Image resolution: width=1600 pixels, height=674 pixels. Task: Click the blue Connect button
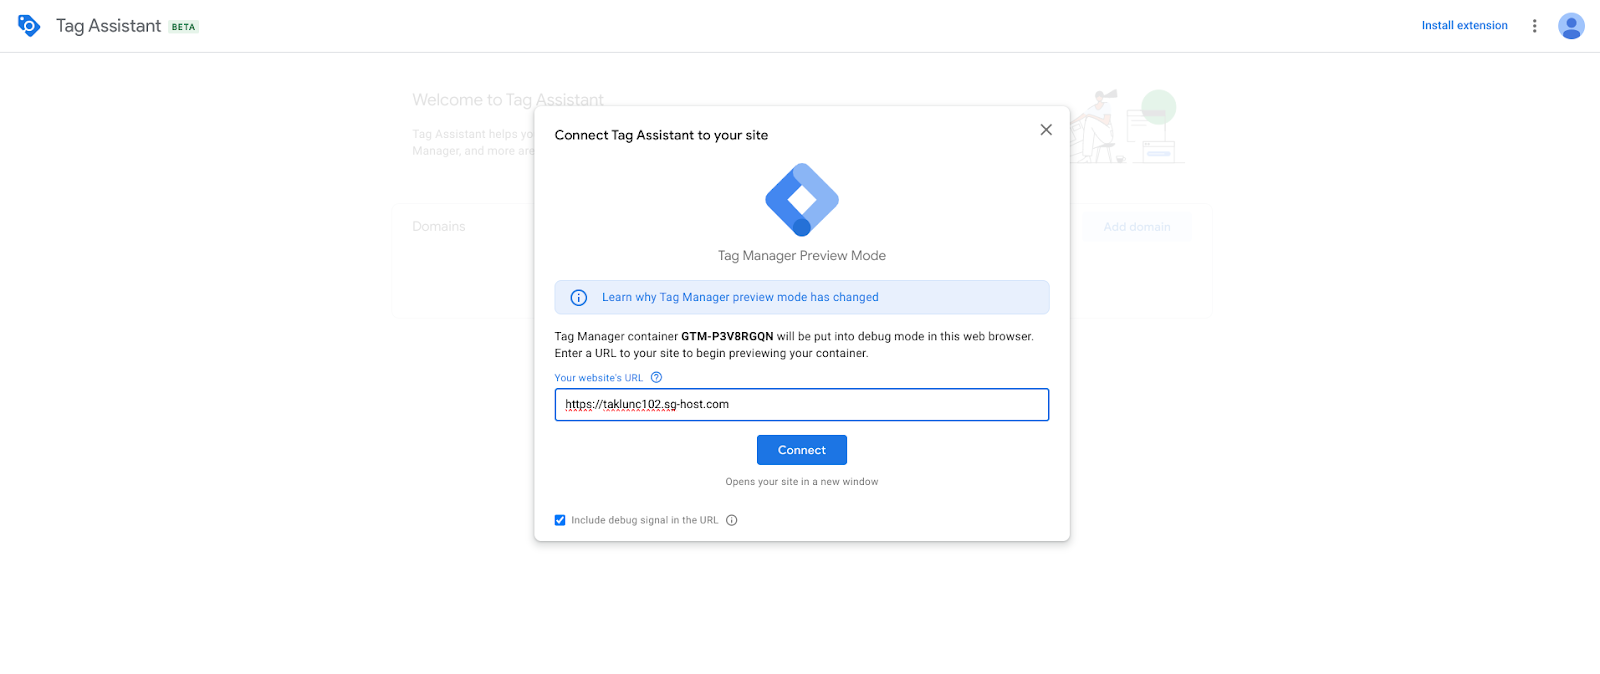point(802,450)
